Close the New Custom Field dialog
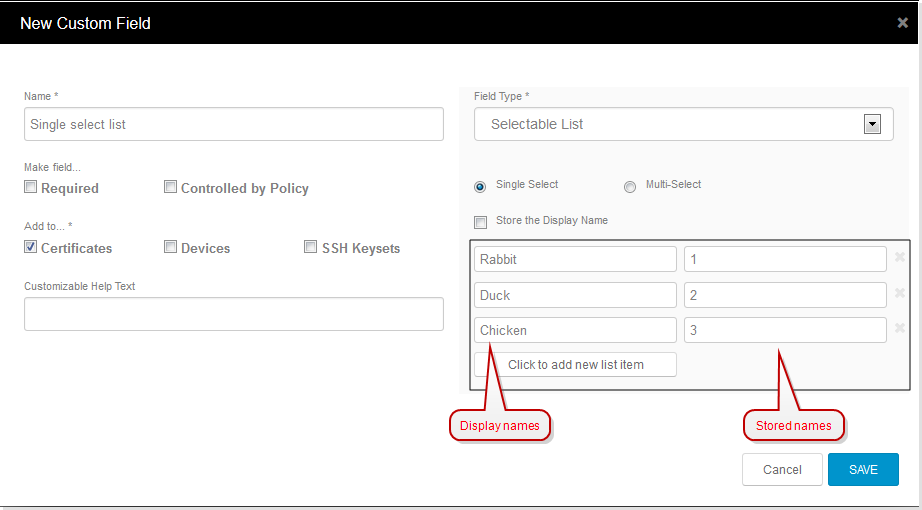 point(903,22)
